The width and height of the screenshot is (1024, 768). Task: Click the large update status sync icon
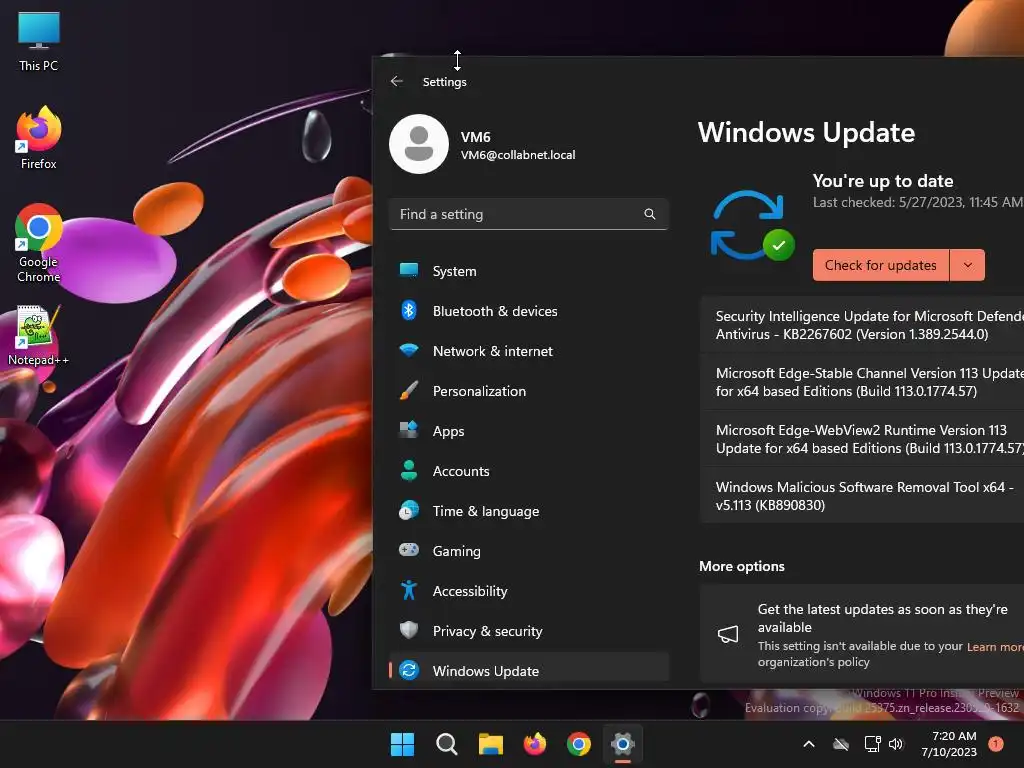pyautogui.click(x=752, y=225)
